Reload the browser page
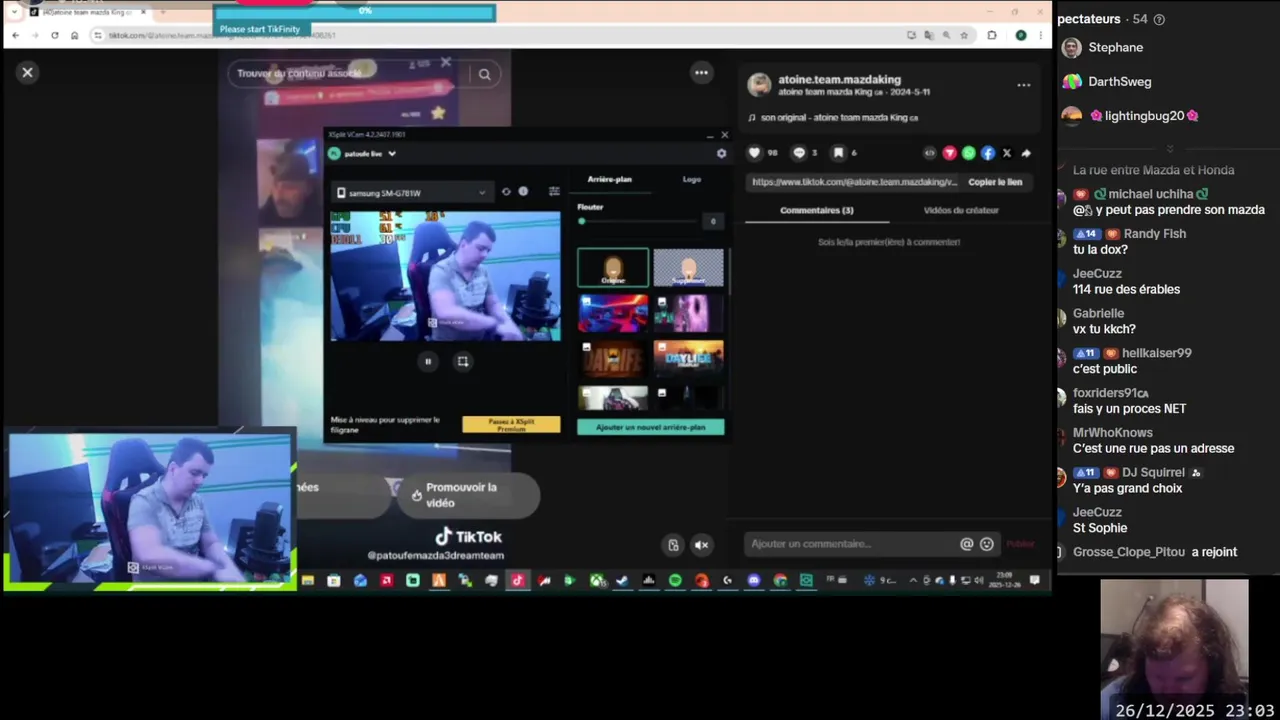Viewport: 1280px width, 720px height. click(x=53, y=35)
